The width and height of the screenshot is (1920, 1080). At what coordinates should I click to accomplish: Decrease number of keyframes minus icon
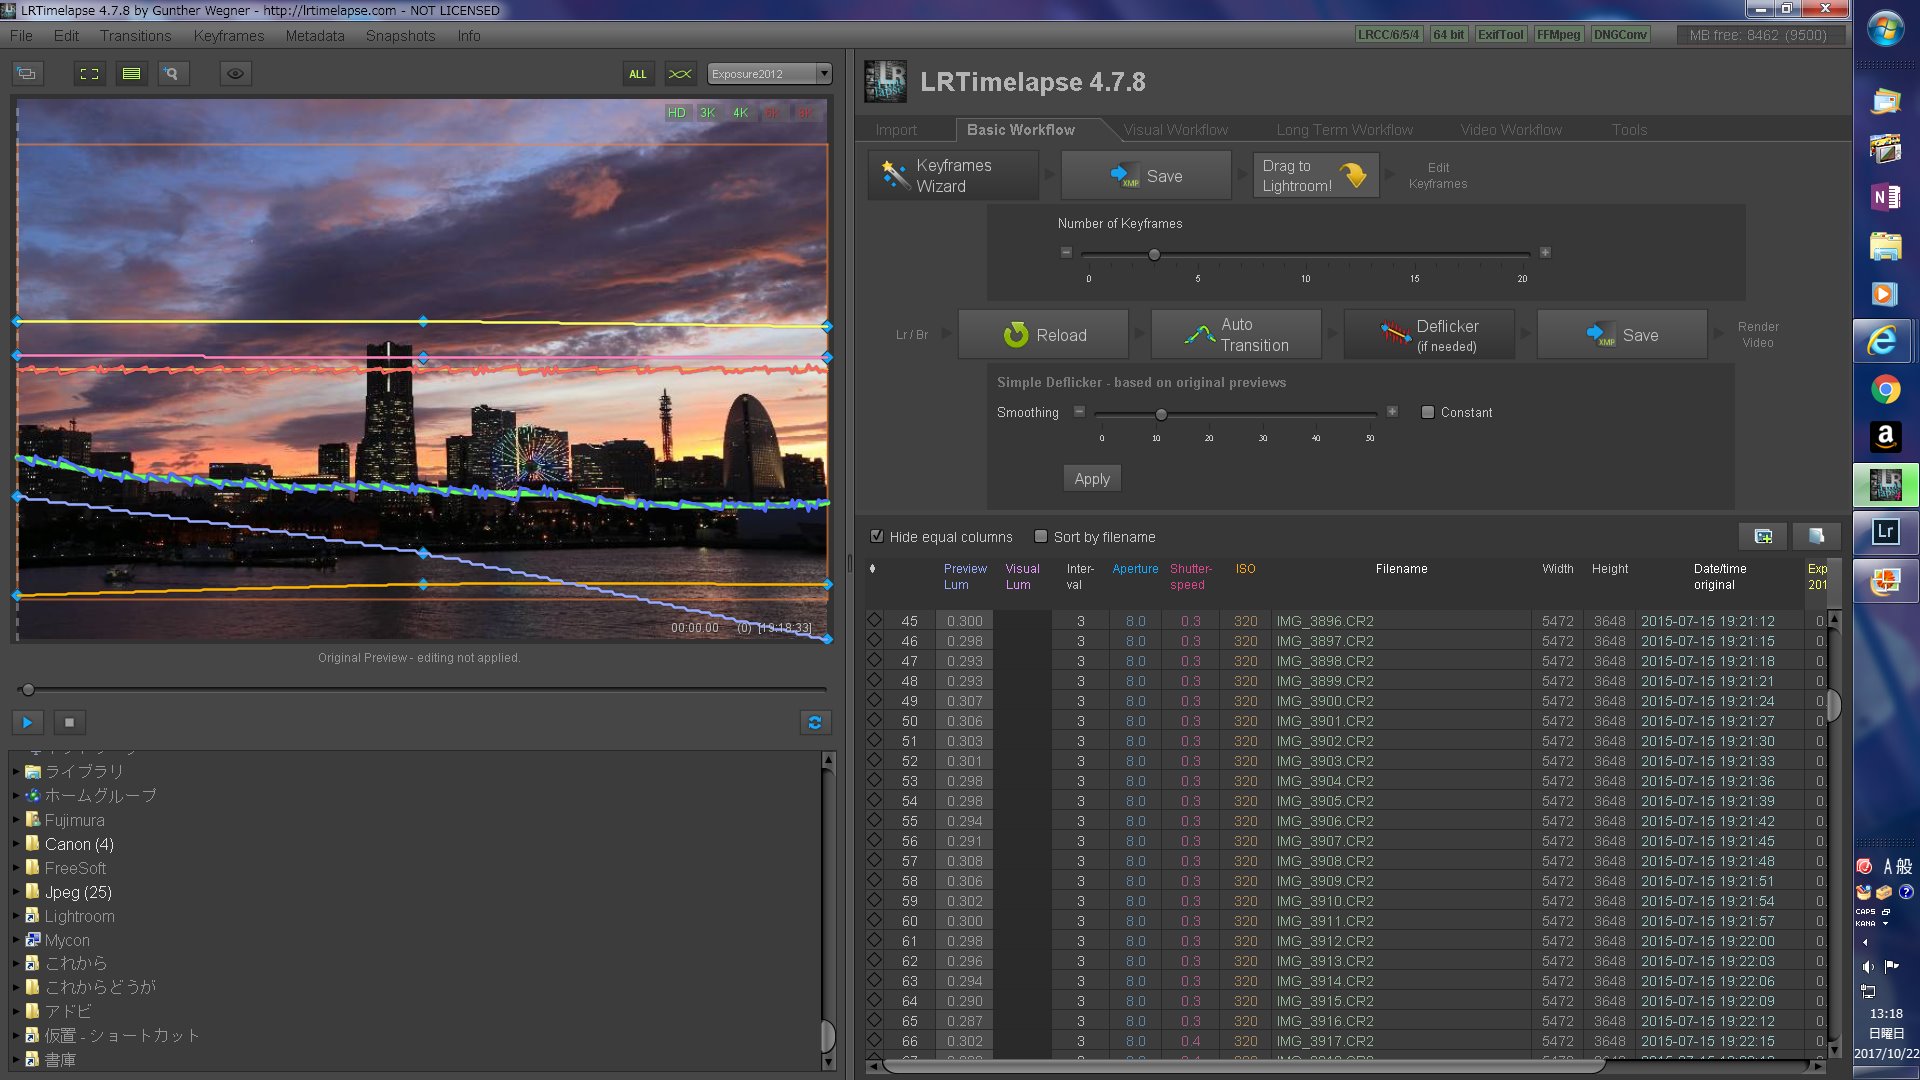tap(1066, 253)
